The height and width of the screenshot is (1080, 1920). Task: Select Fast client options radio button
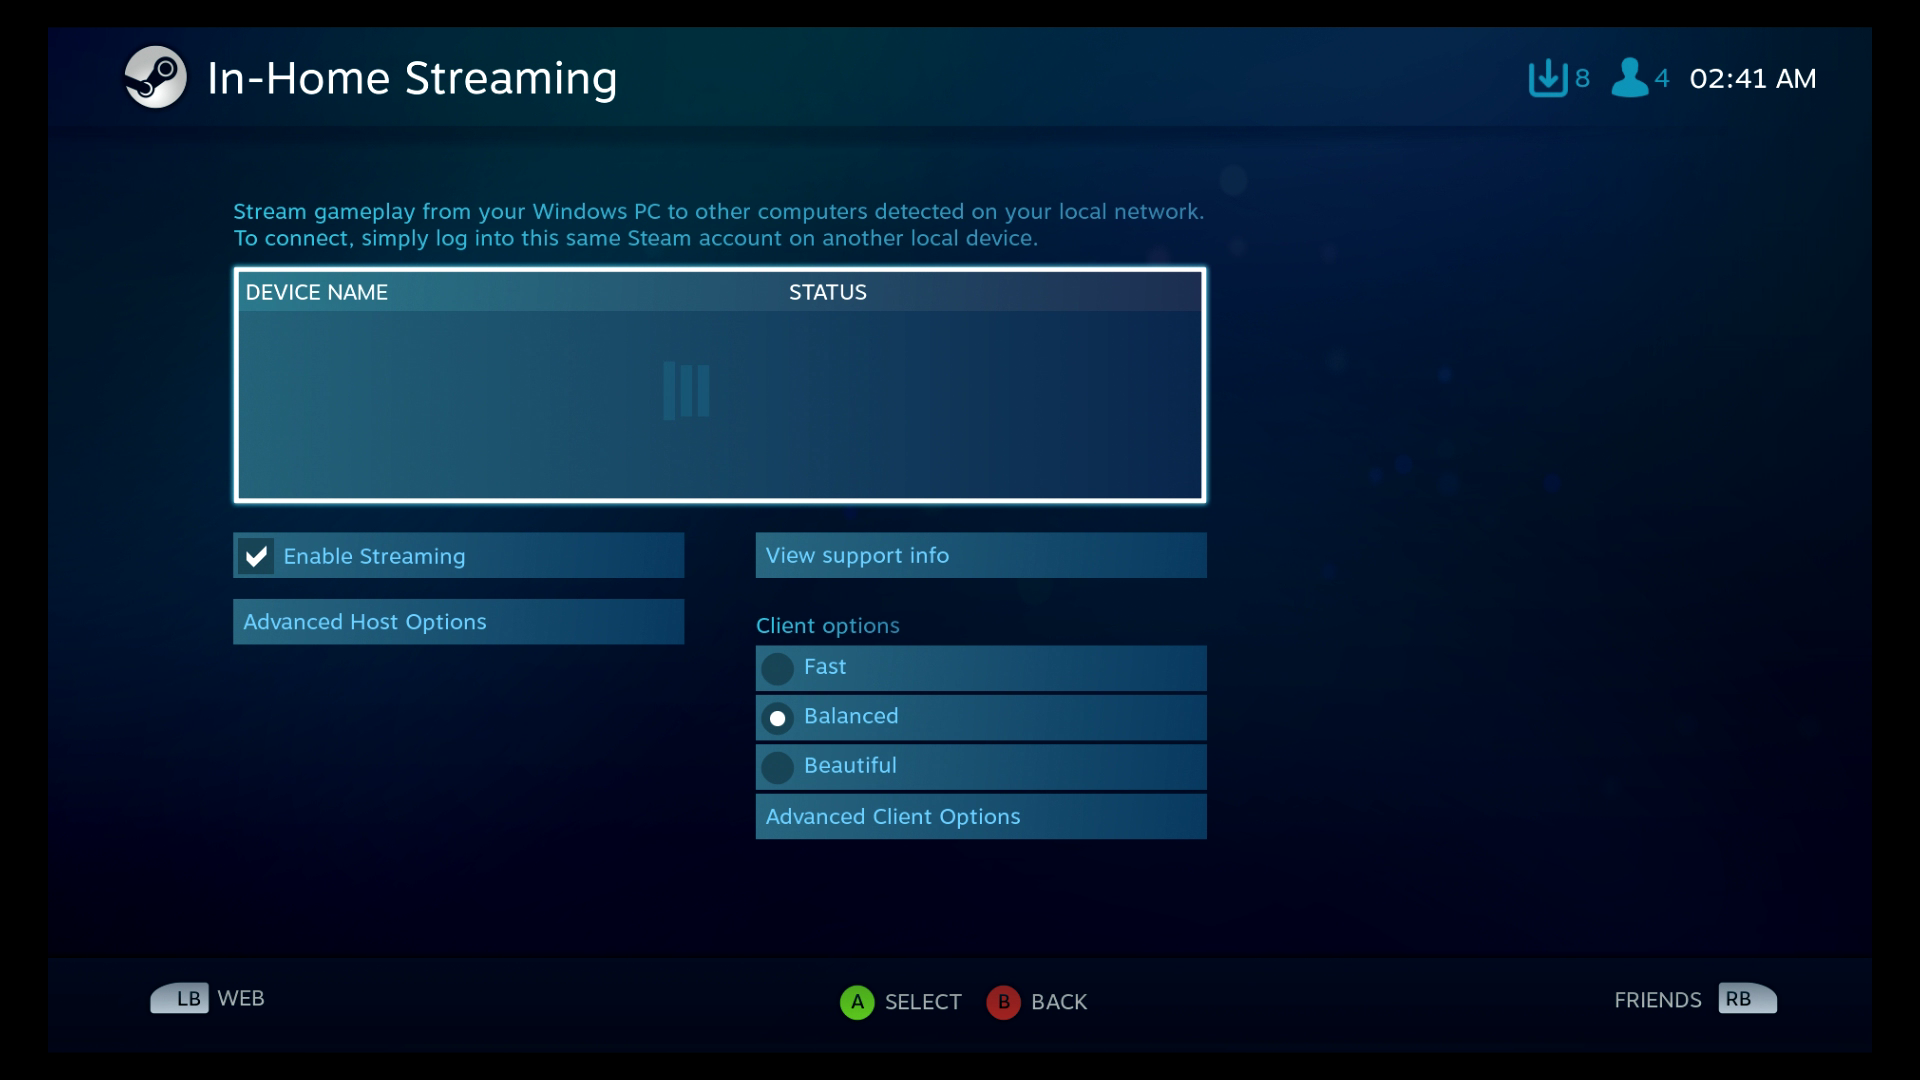pyautogui.click(x=778, y=666)
